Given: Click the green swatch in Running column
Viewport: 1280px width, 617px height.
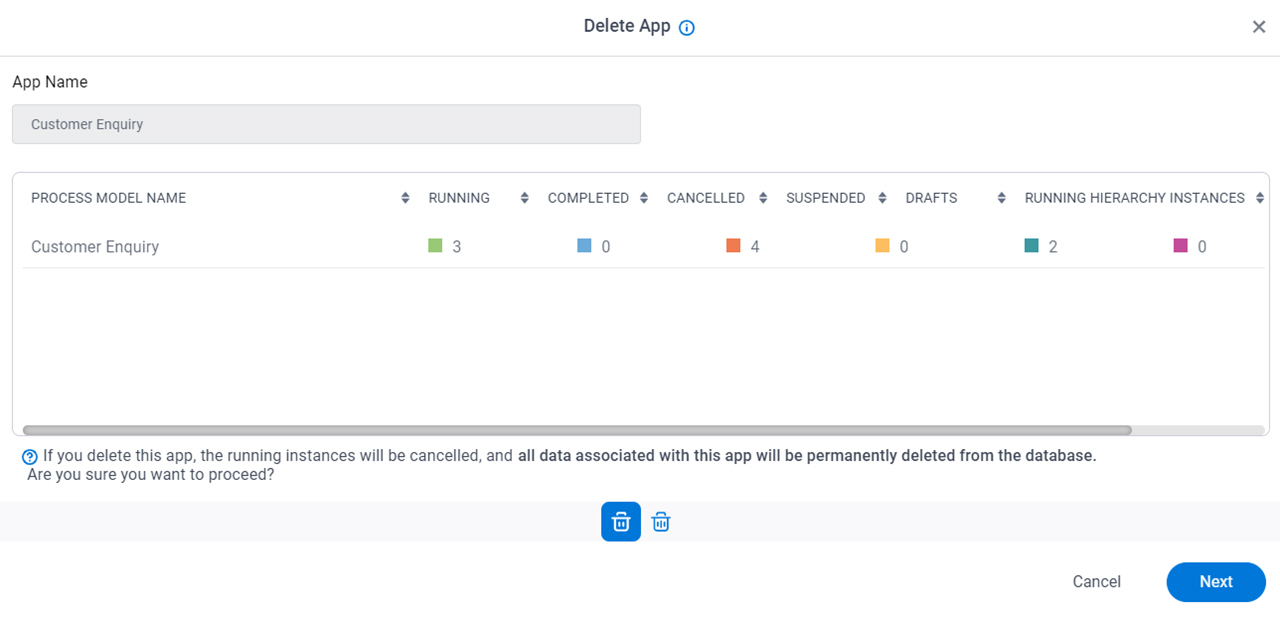Looking at the screenshot, I should (435, 245).
